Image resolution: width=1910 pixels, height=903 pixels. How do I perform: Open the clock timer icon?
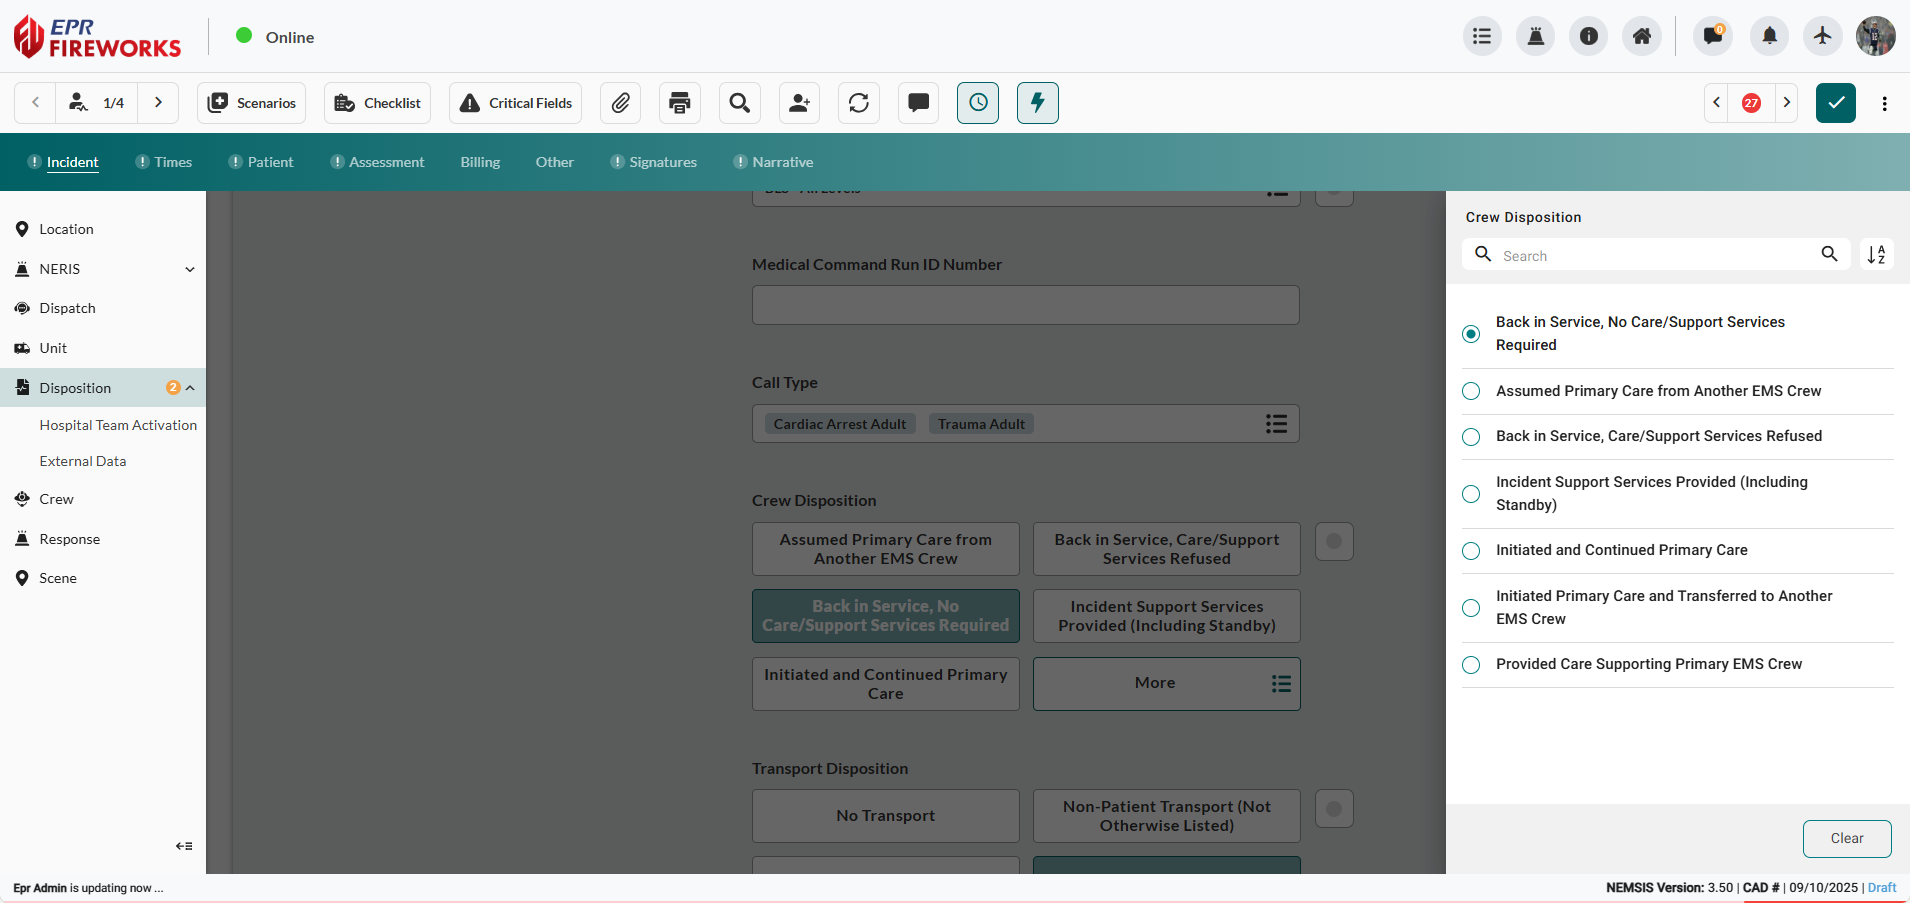[x=977, y=103]
